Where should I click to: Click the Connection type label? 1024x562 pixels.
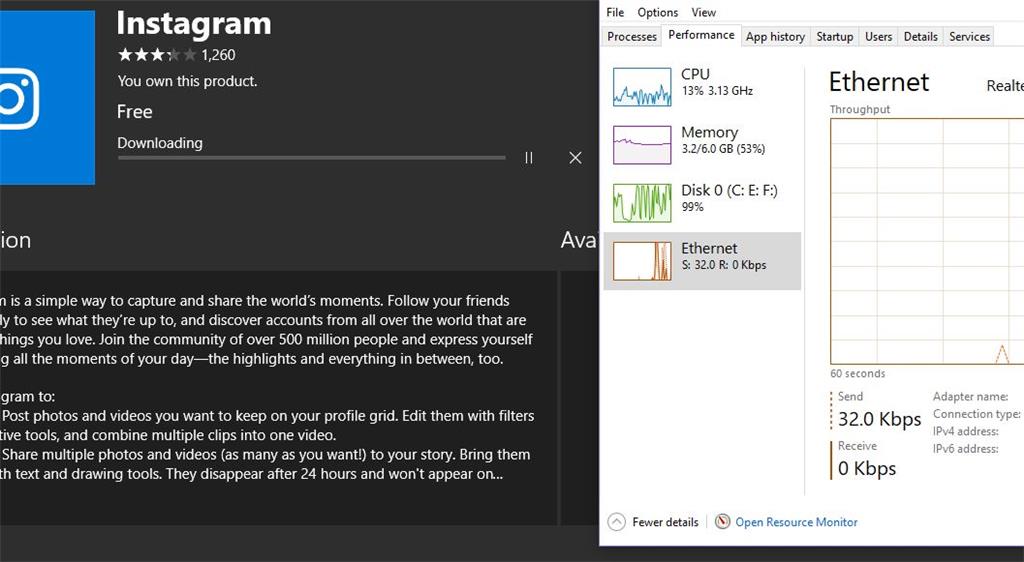pos(976,414)
